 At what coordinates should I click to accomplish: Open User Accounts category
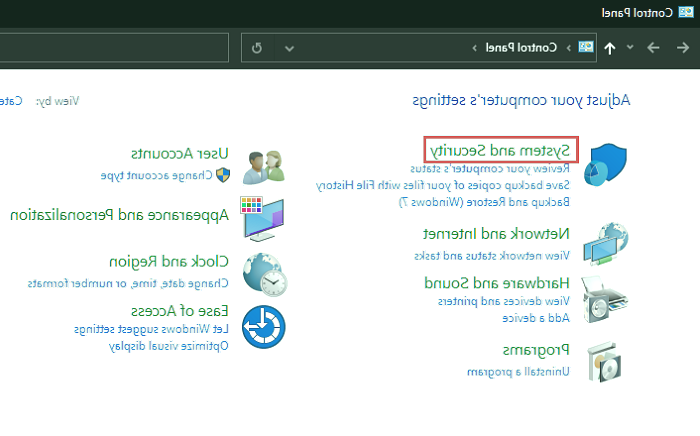point(179,154)
